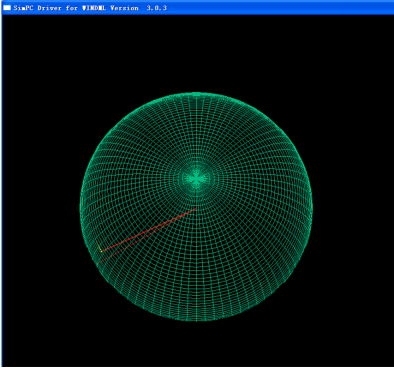Click the pole center of the green wireframe sphere
The width and height of the screenshot is (394, 368).
click(x=196, y=178)
